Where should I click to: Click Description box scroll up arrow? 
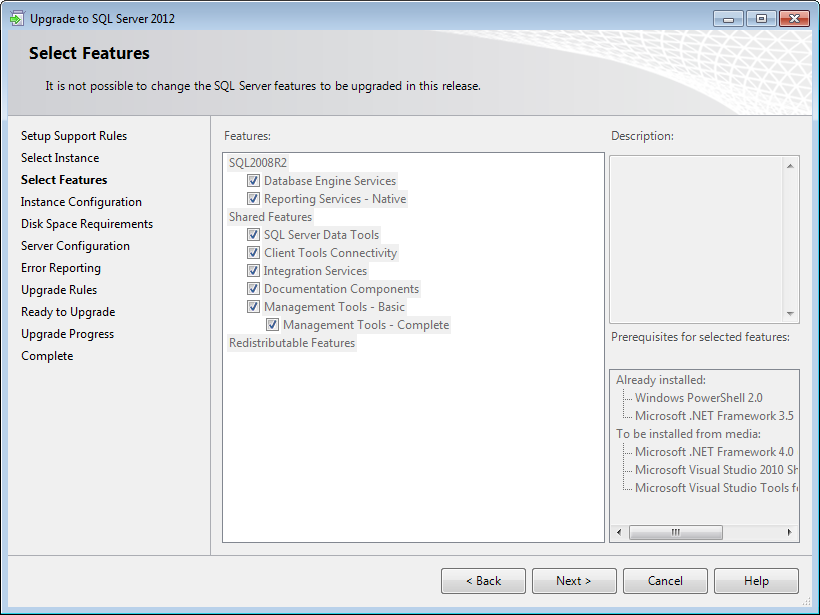click(790, 166)
